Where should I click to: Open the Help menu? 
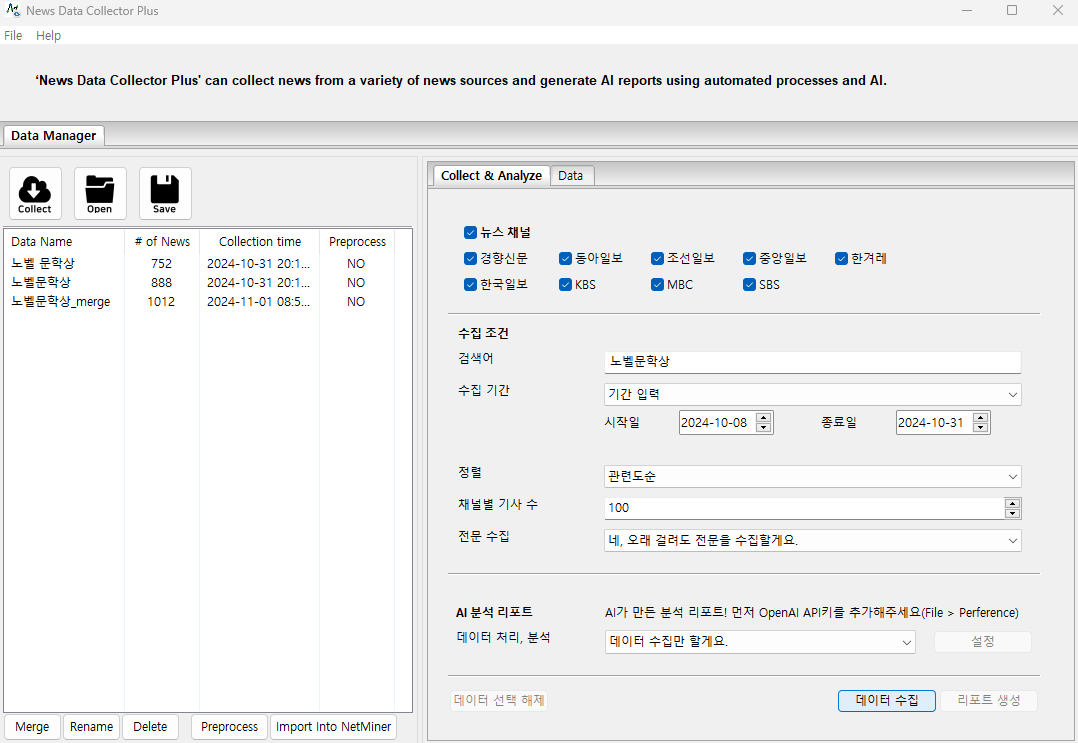pyautogui.click(x=48, y=36)
